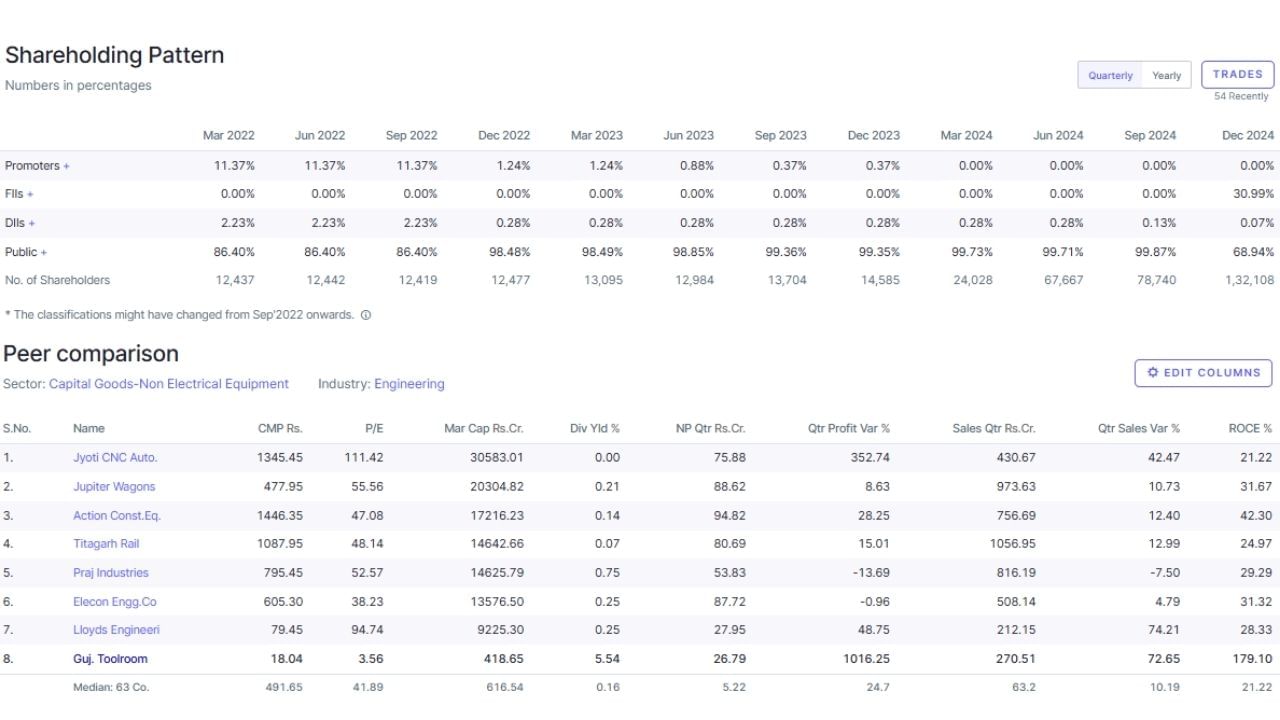Open the Engineering industry link

[409, 384]
